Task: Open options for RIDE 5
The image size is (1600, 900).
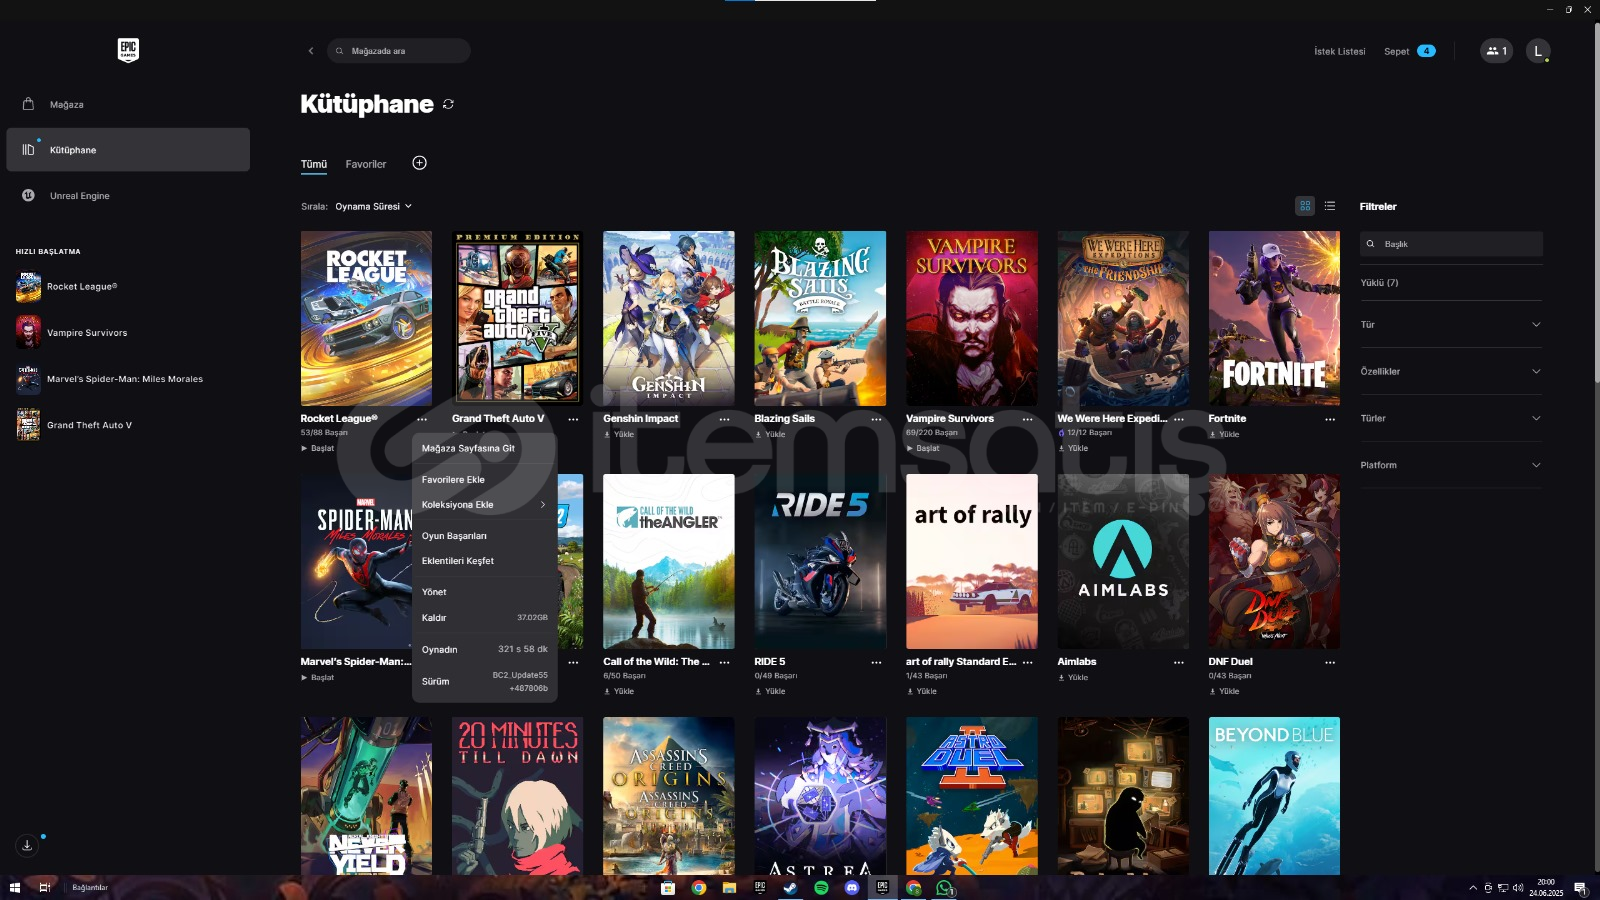Action: 876,662
